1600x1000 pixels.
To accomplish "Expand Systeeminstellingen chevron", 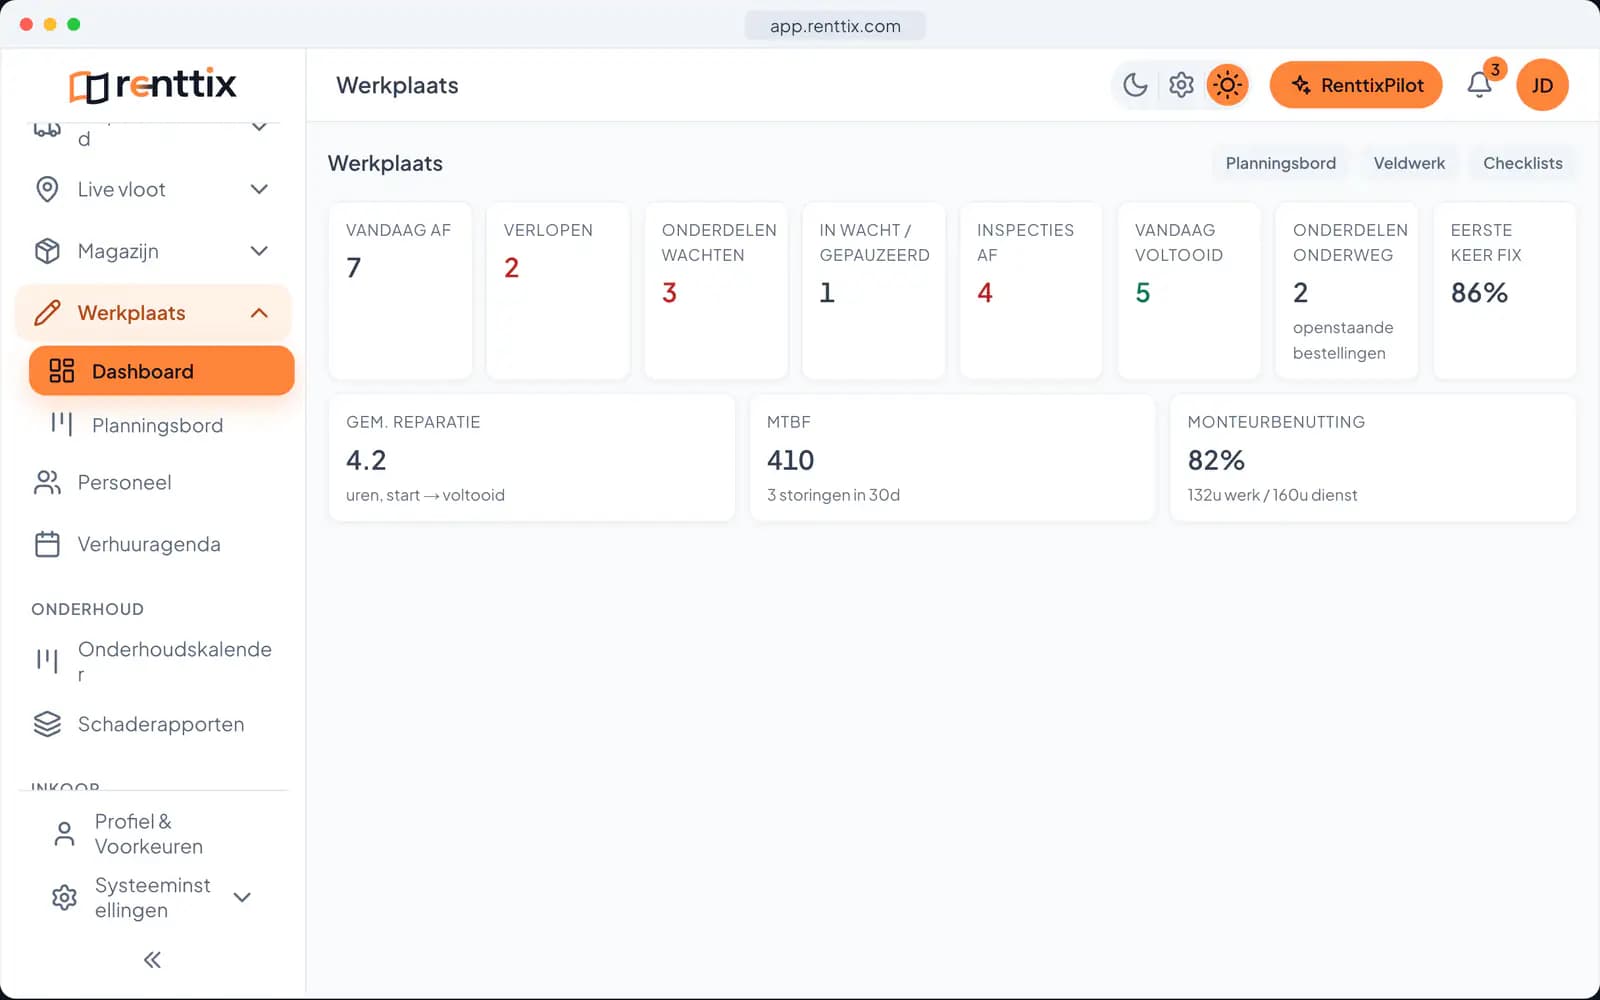I will 242,897.
